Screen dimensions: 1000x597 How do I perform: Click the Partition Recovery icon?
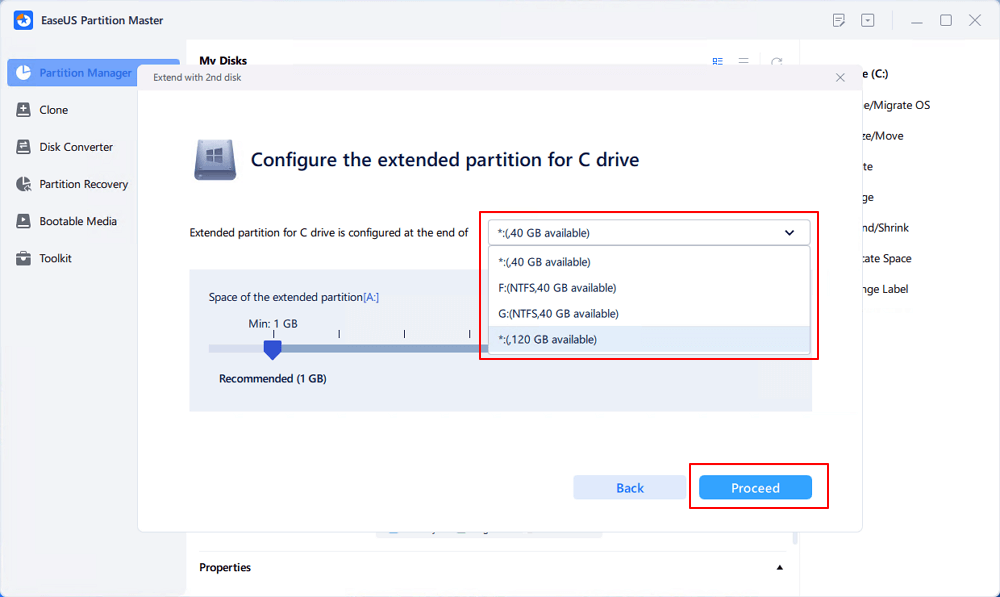click(23, 184)
